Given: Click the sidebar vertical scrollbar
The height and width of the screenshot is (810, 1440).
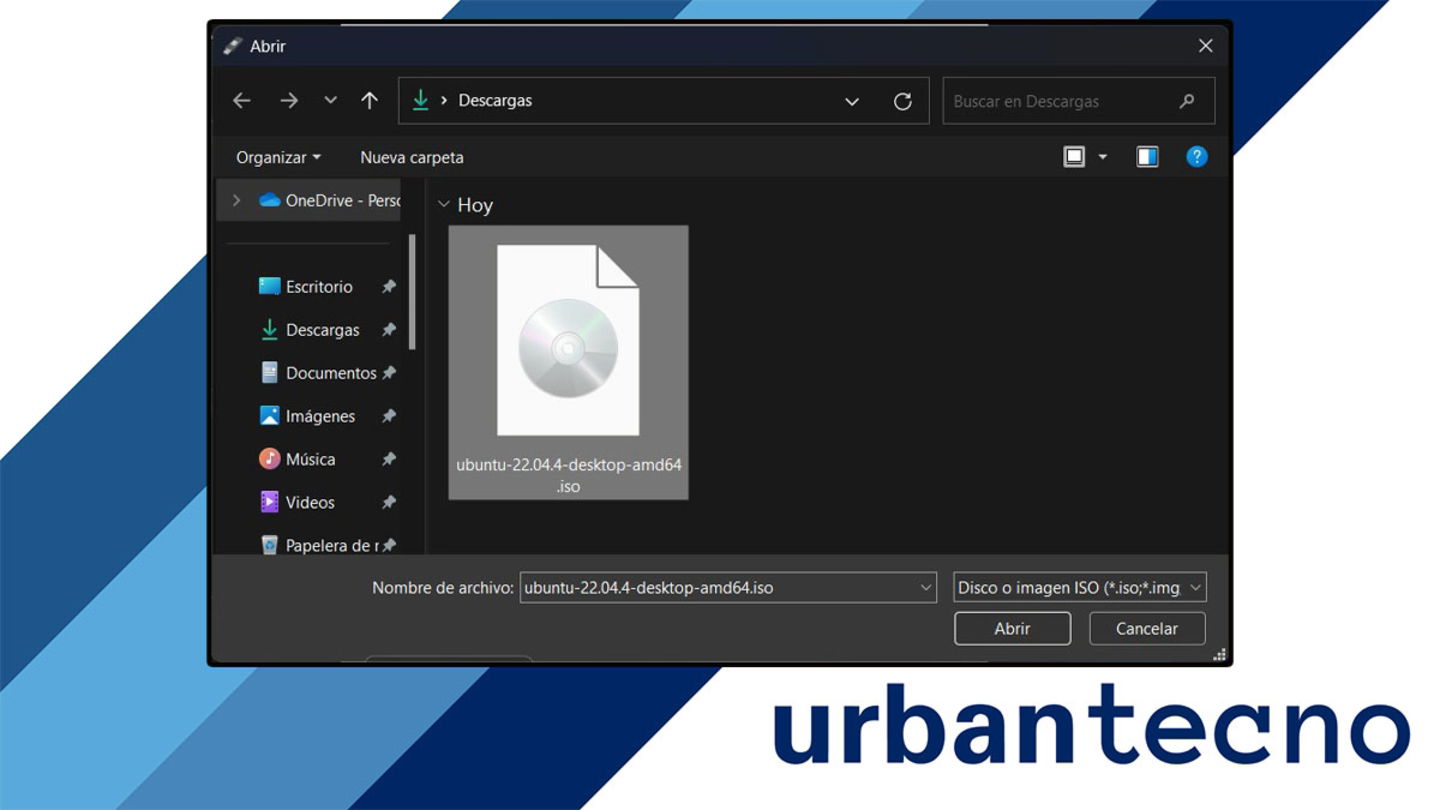Looking at the screenshot, I should pyautogui.click(x=412, y=292).
